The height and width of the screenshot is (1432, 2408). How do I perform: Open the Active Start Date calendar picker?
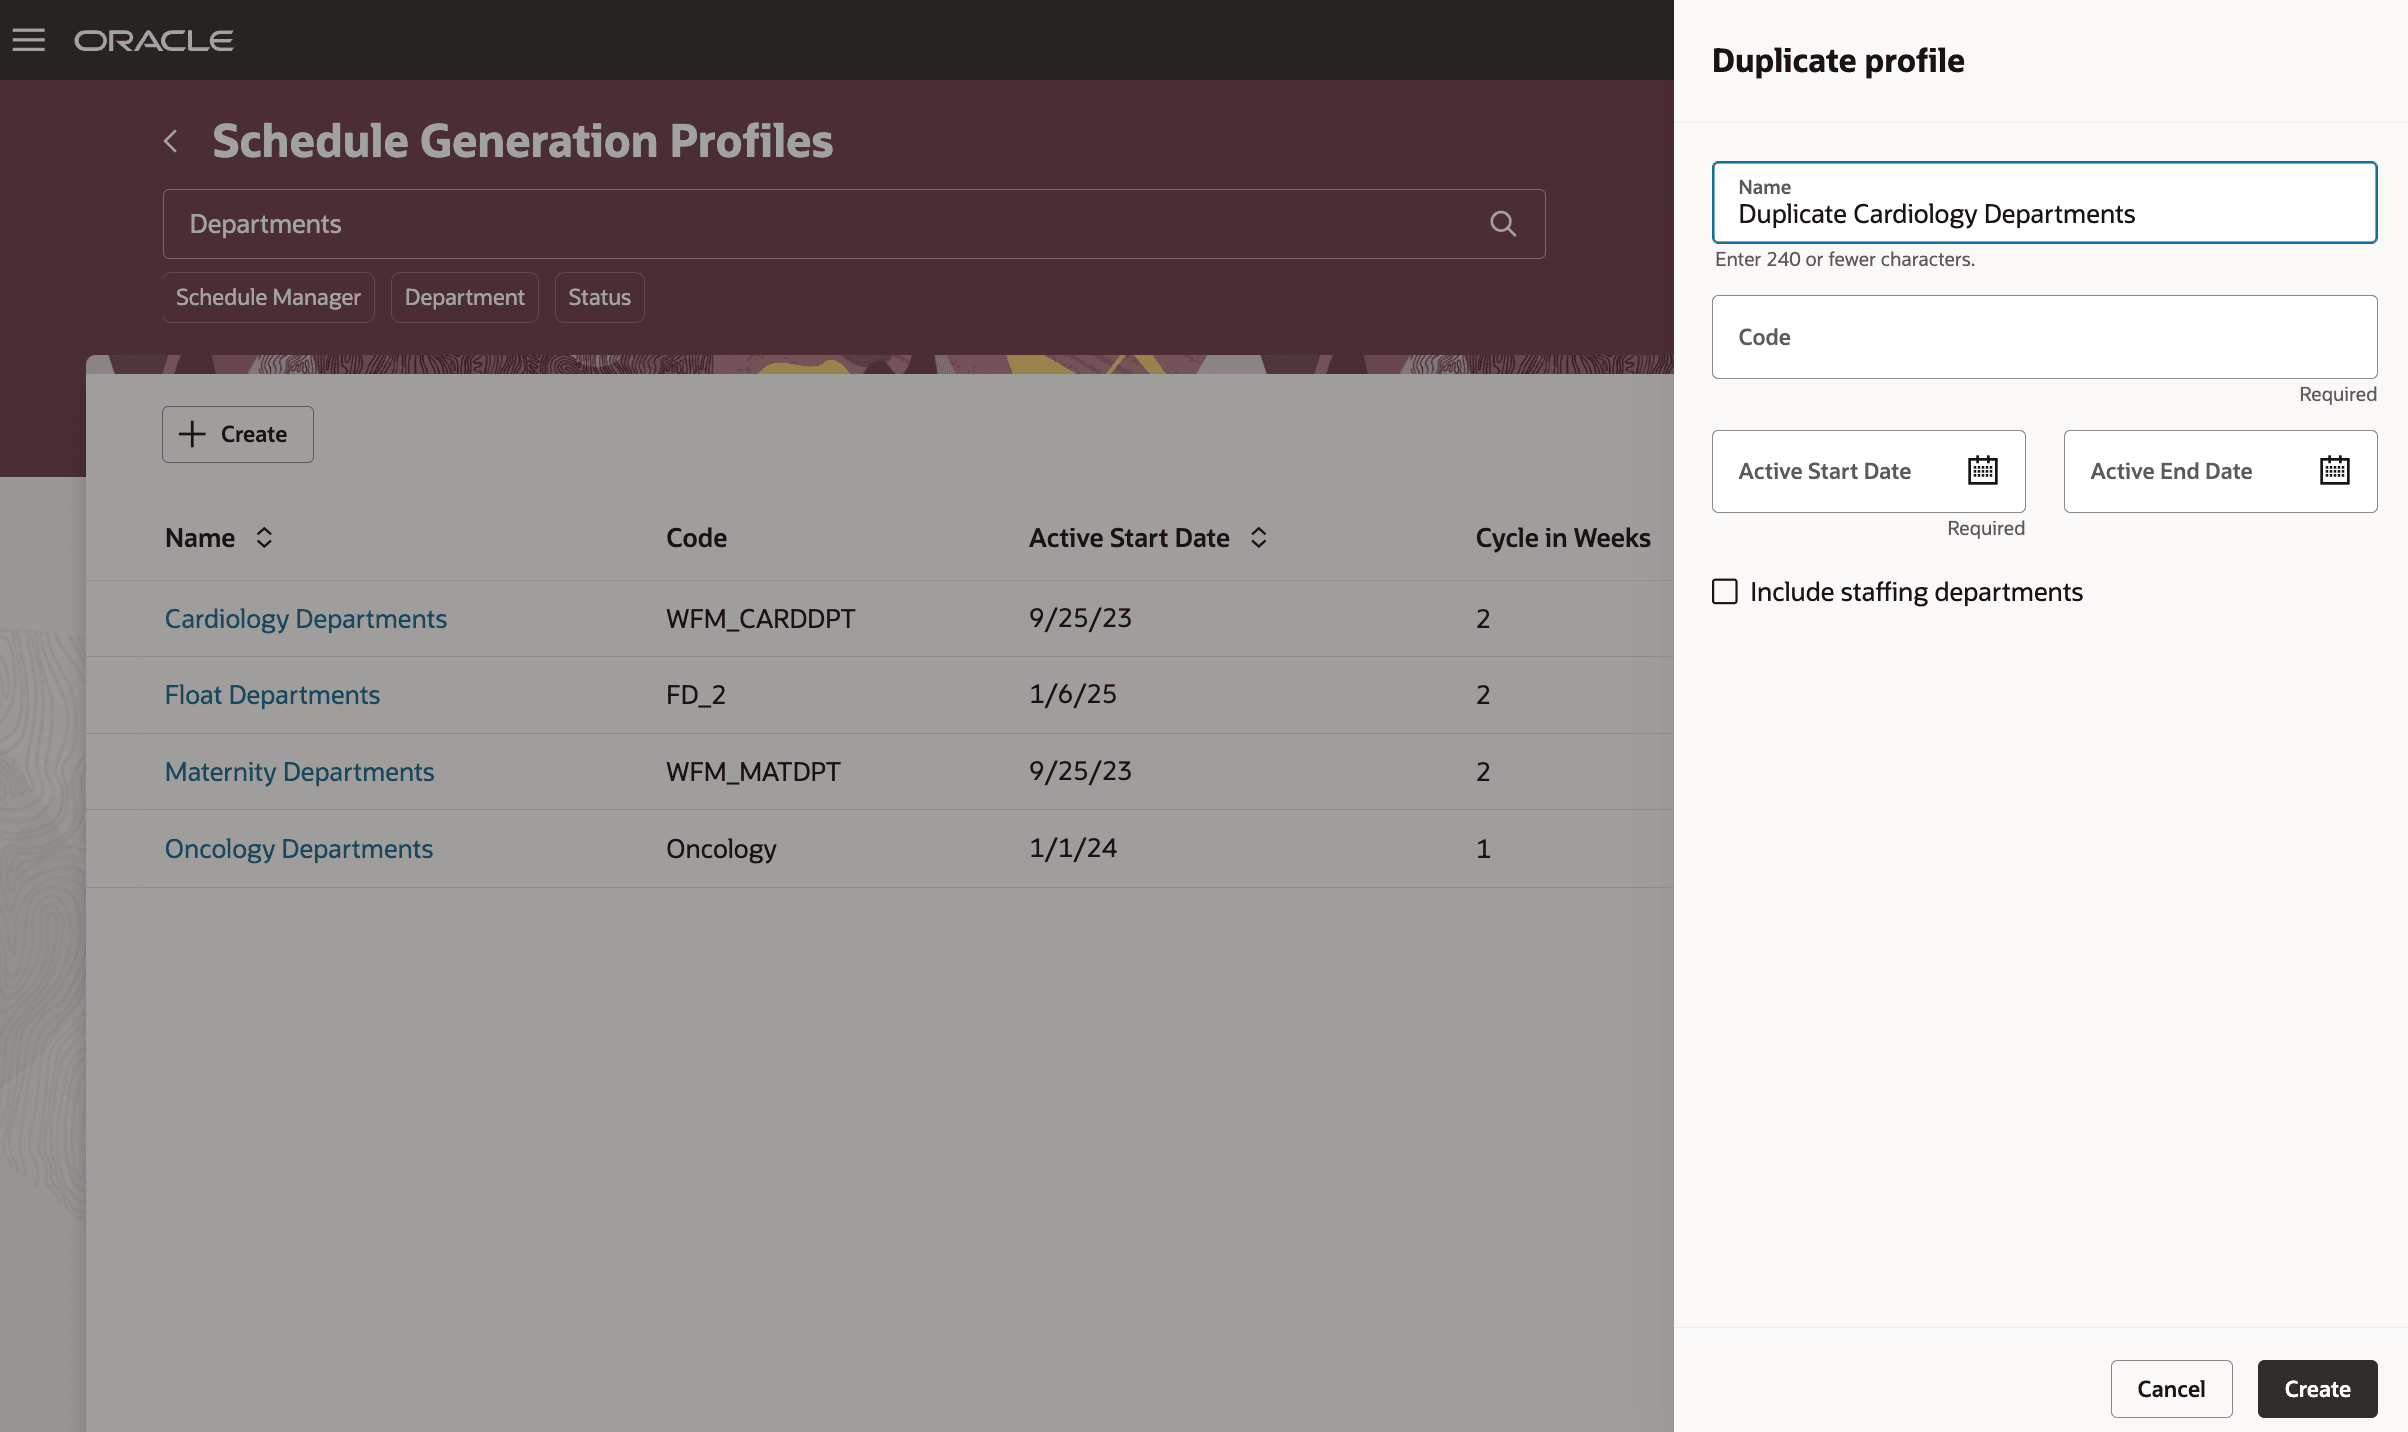1983,470
